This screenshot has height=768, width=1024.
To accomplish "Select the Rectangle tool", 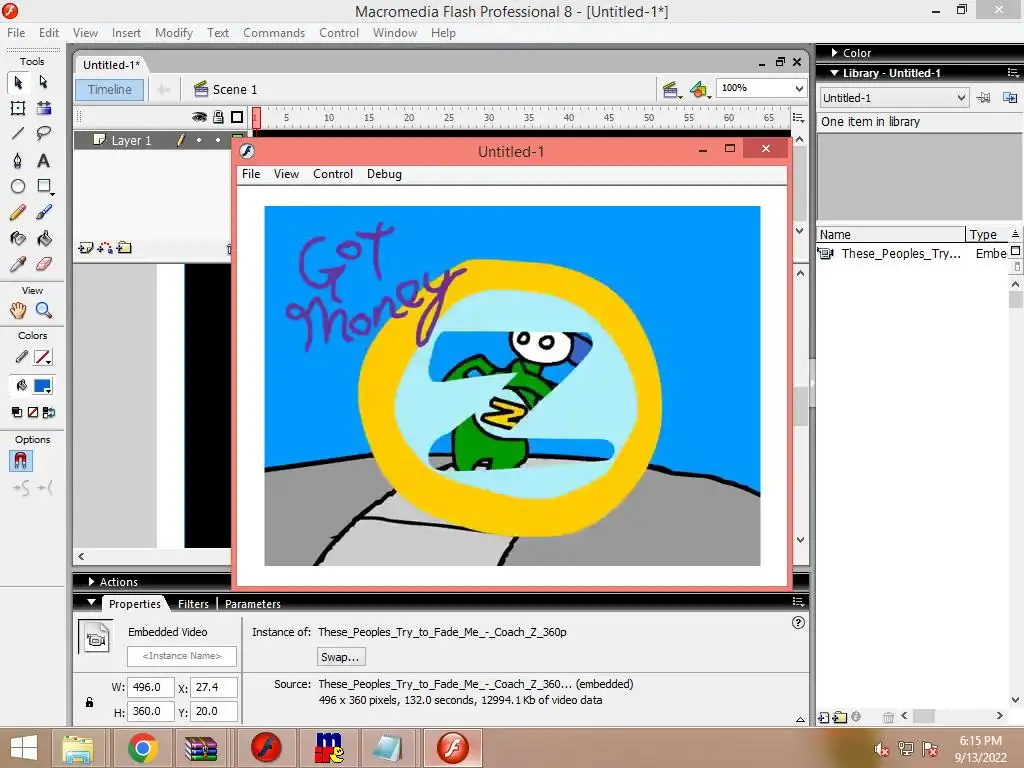I will click(x=44, y=186).
